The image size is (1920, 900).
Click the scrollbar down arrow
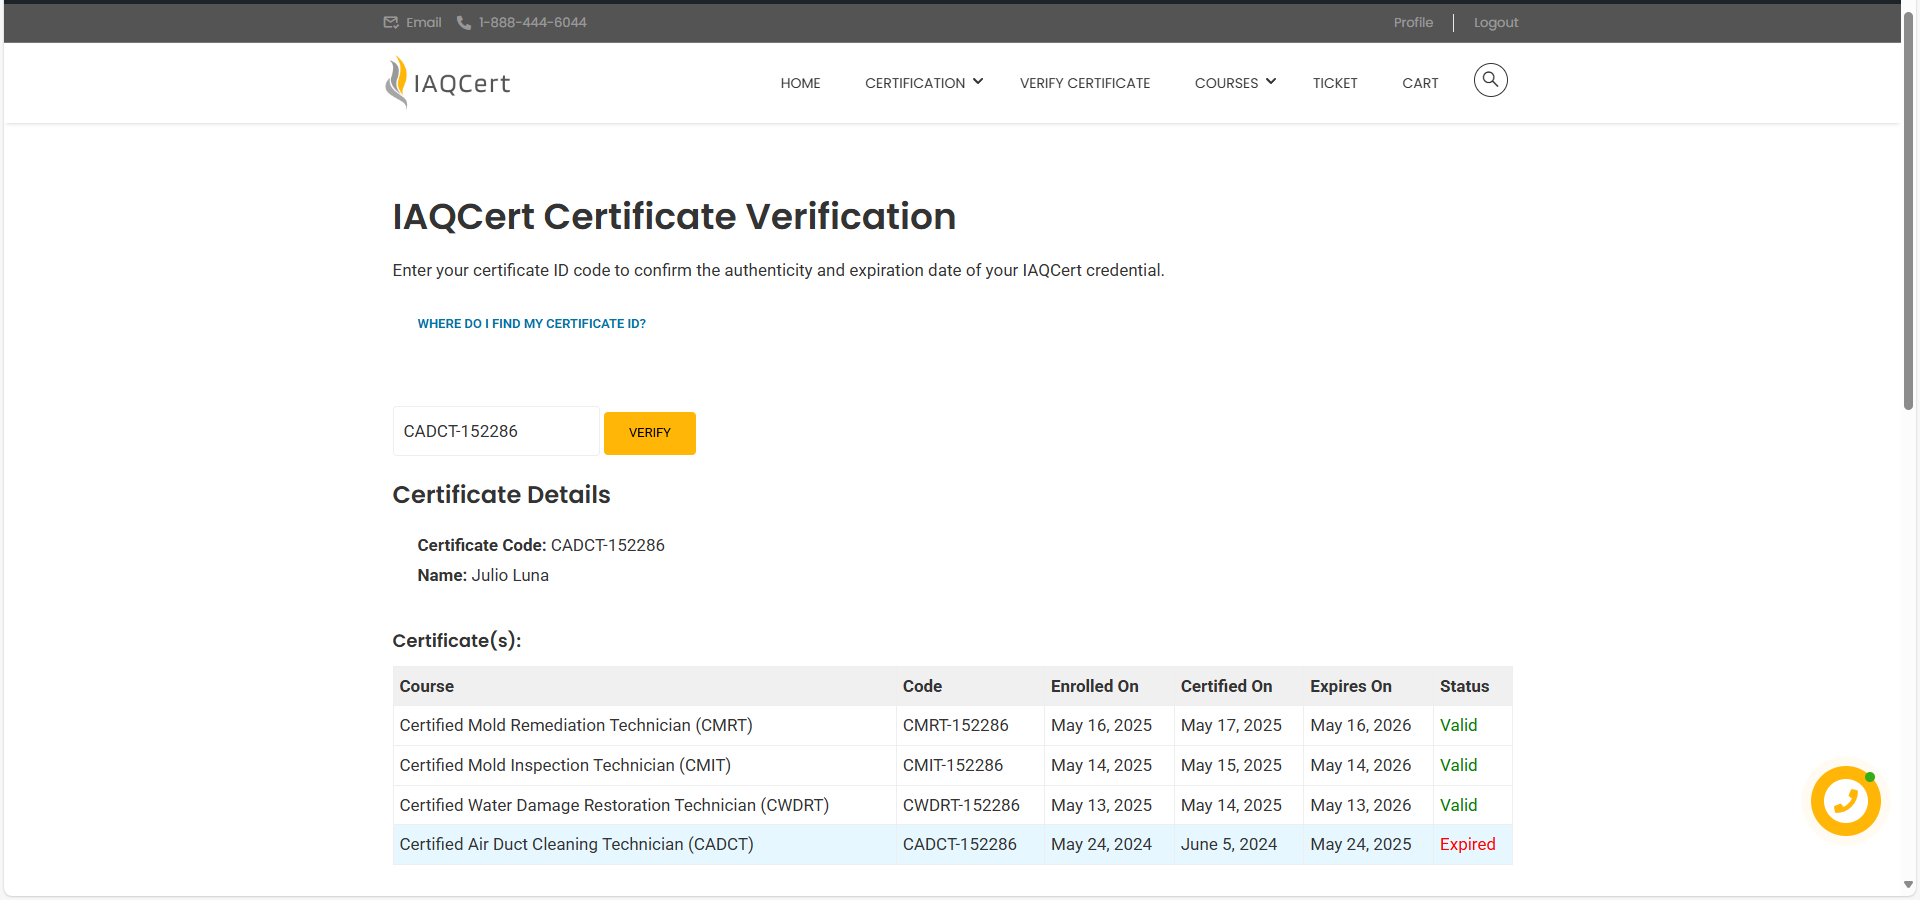pos(1908,885)
